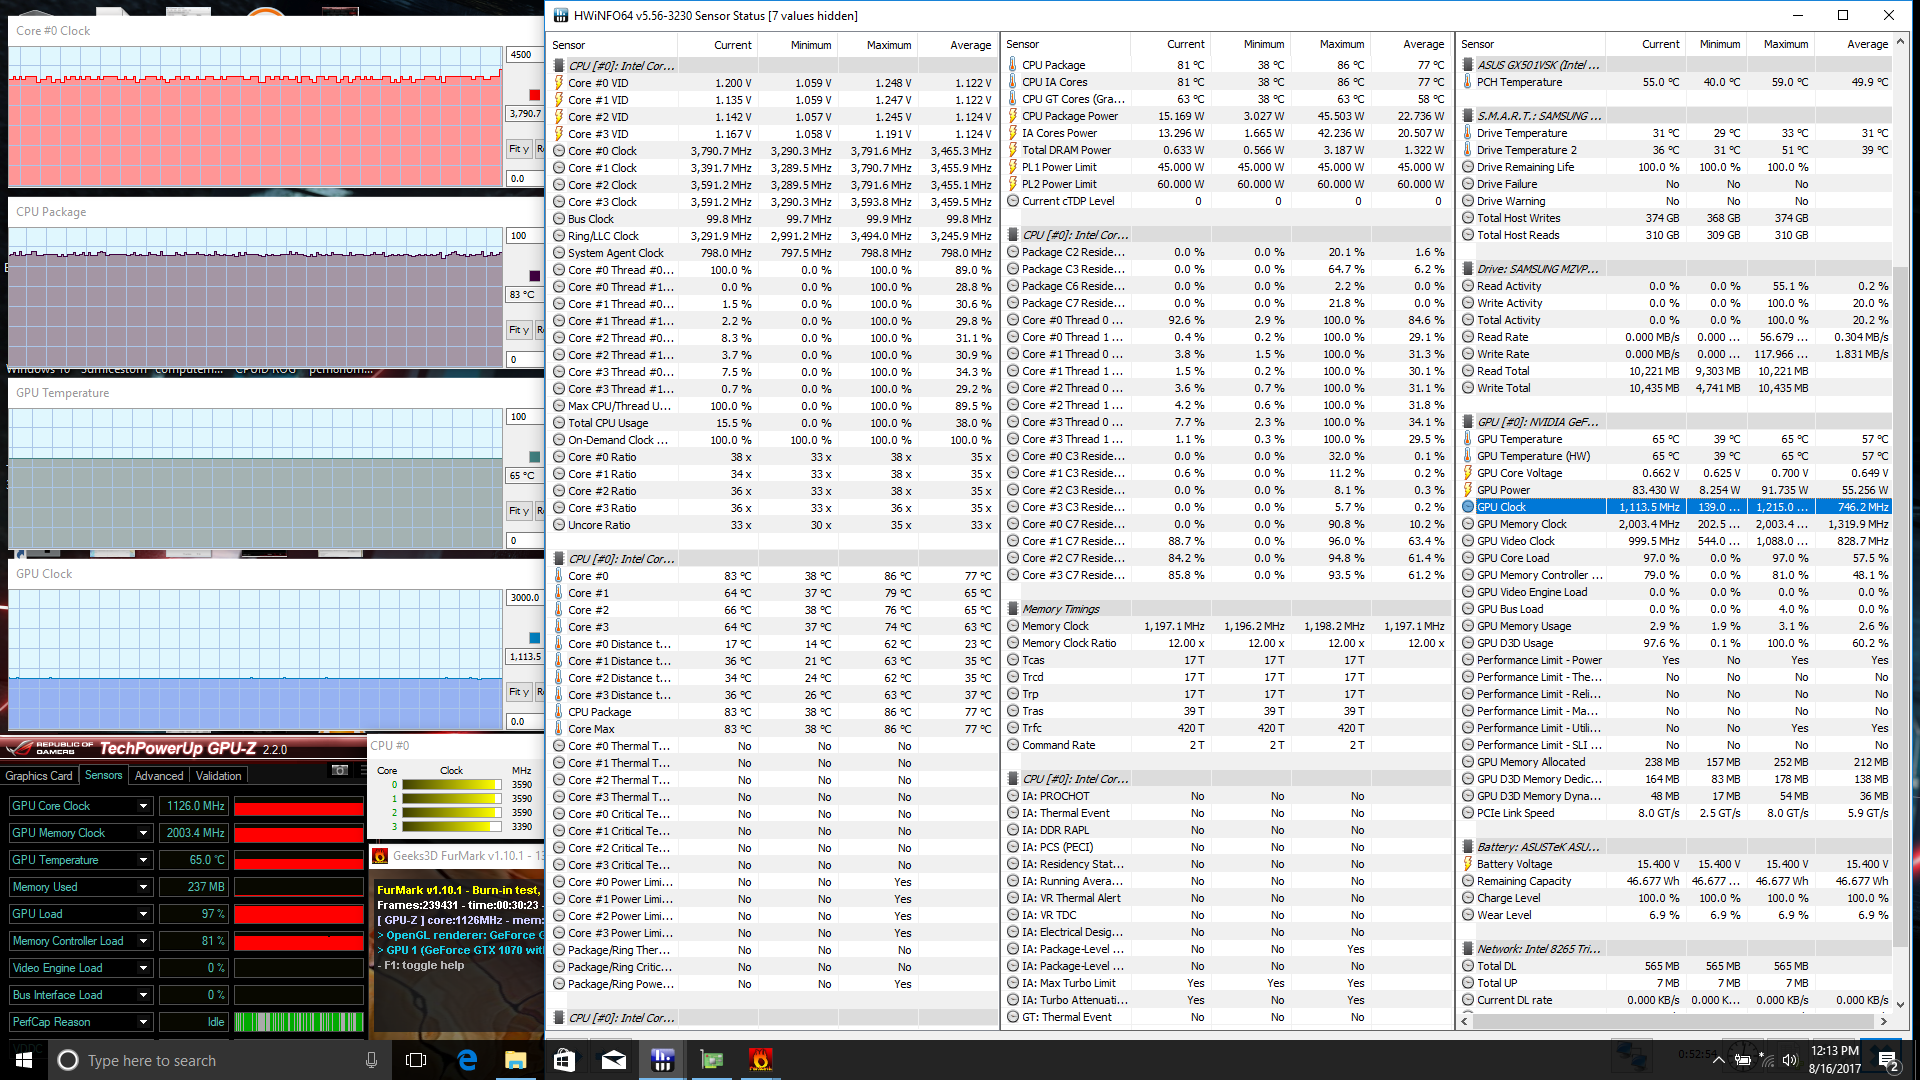Click the Cortana microphone icon
This screenshot has width=1920, height=1080.
click(x=371, y=1060)
